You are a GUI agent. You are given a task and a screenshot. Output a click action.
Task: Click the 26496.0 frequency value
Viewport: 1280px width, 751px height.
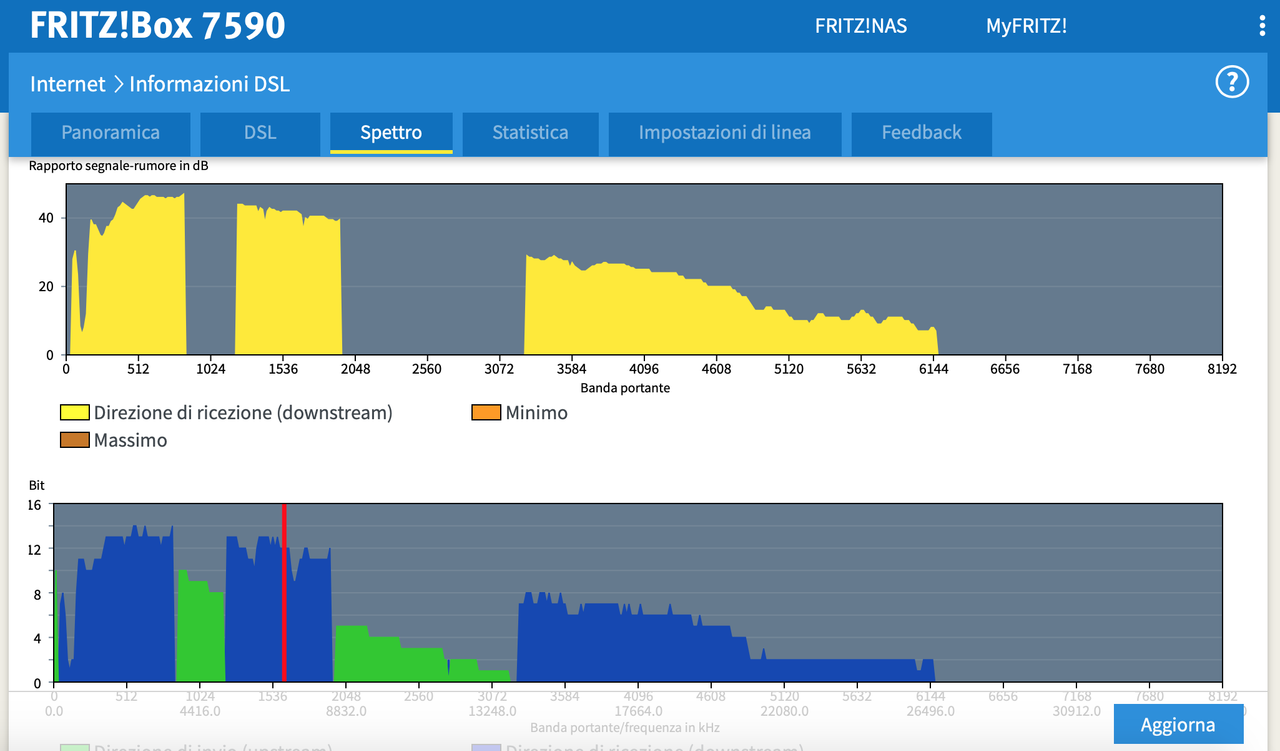930,712
